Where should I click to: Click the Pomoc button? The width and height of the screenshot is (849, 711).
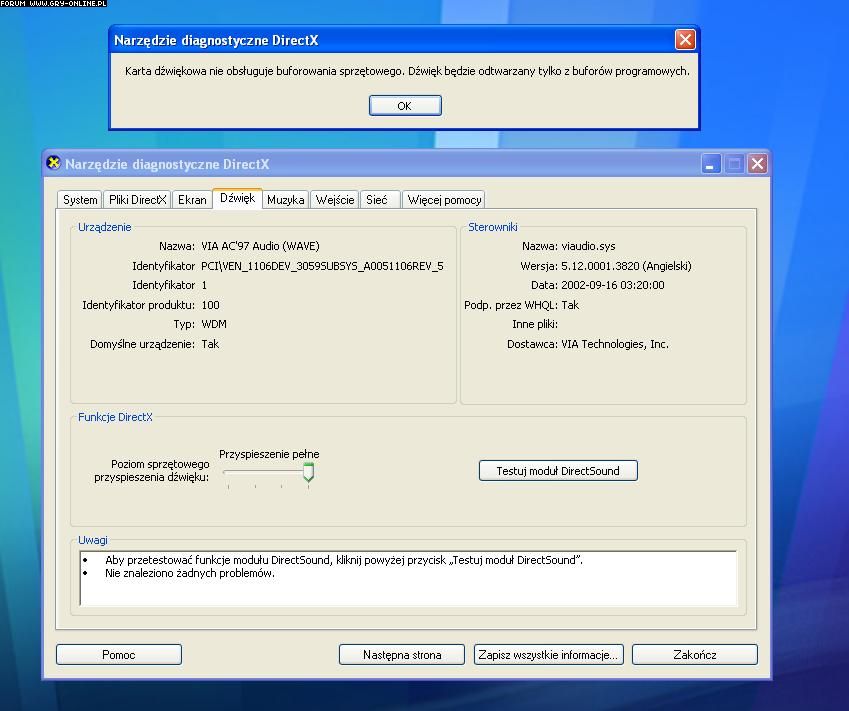[x=119, y=655]
